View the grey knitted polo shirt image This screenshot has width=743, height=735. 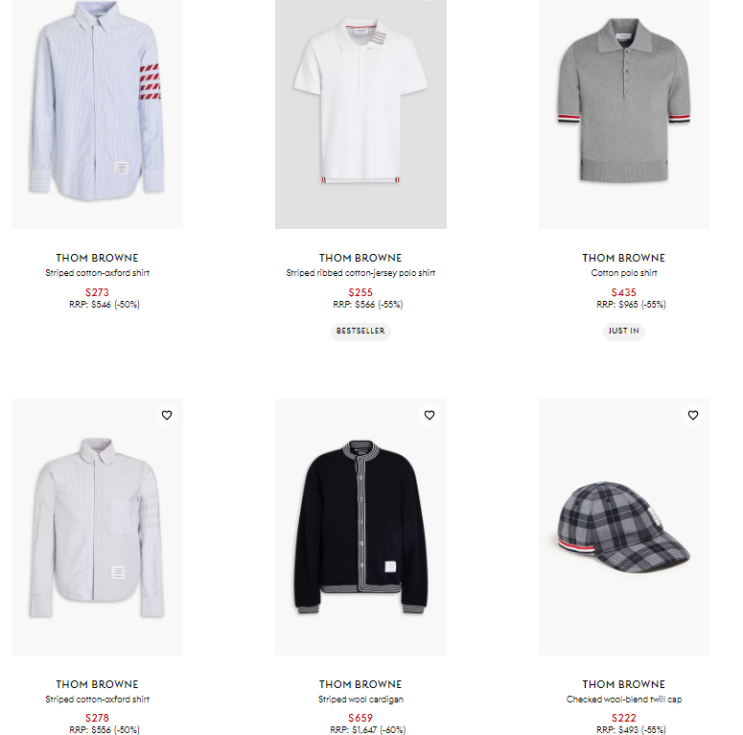(624, 114)
